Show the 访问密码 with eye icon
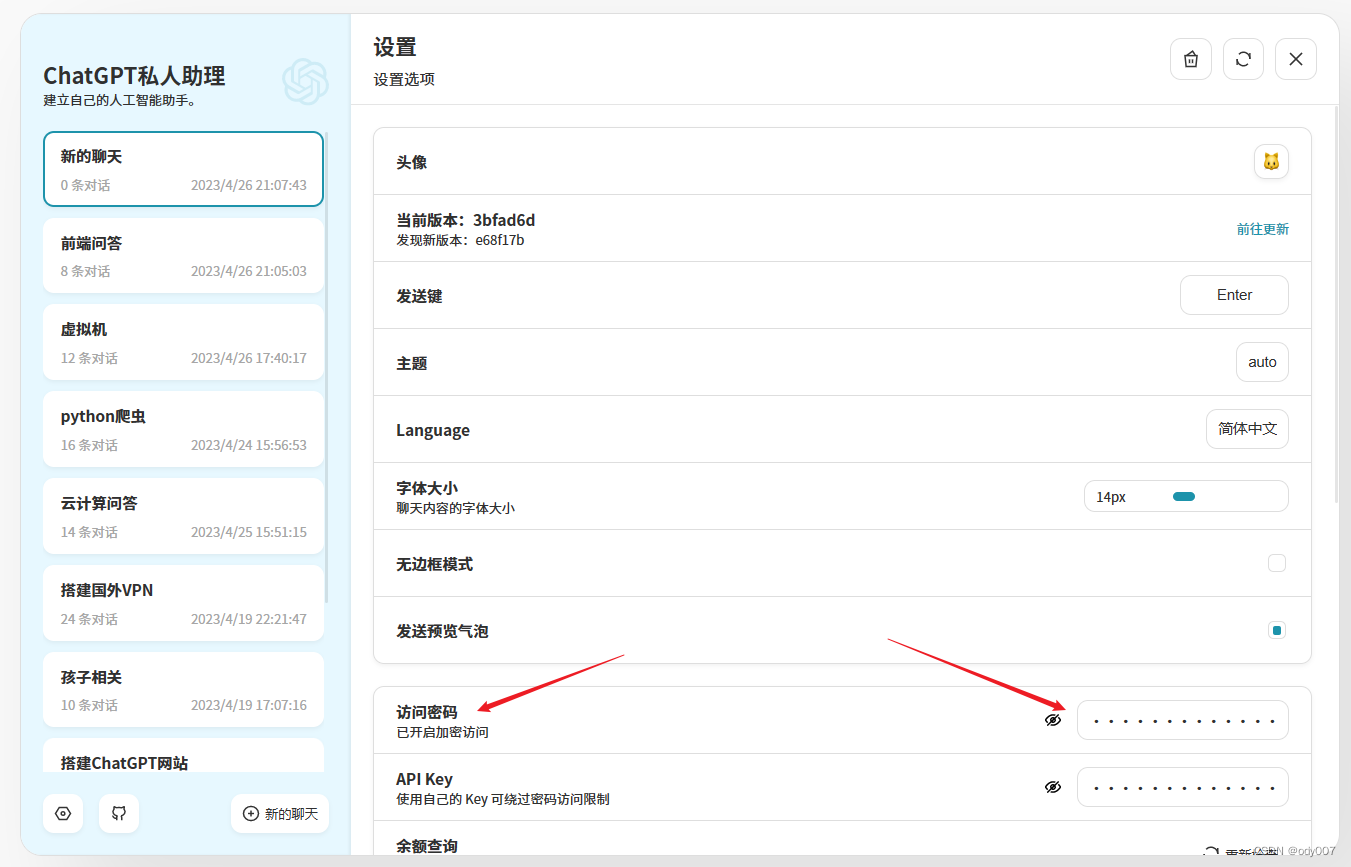The width and height of the screenshot is (1351, 867). click(1053, 720)
